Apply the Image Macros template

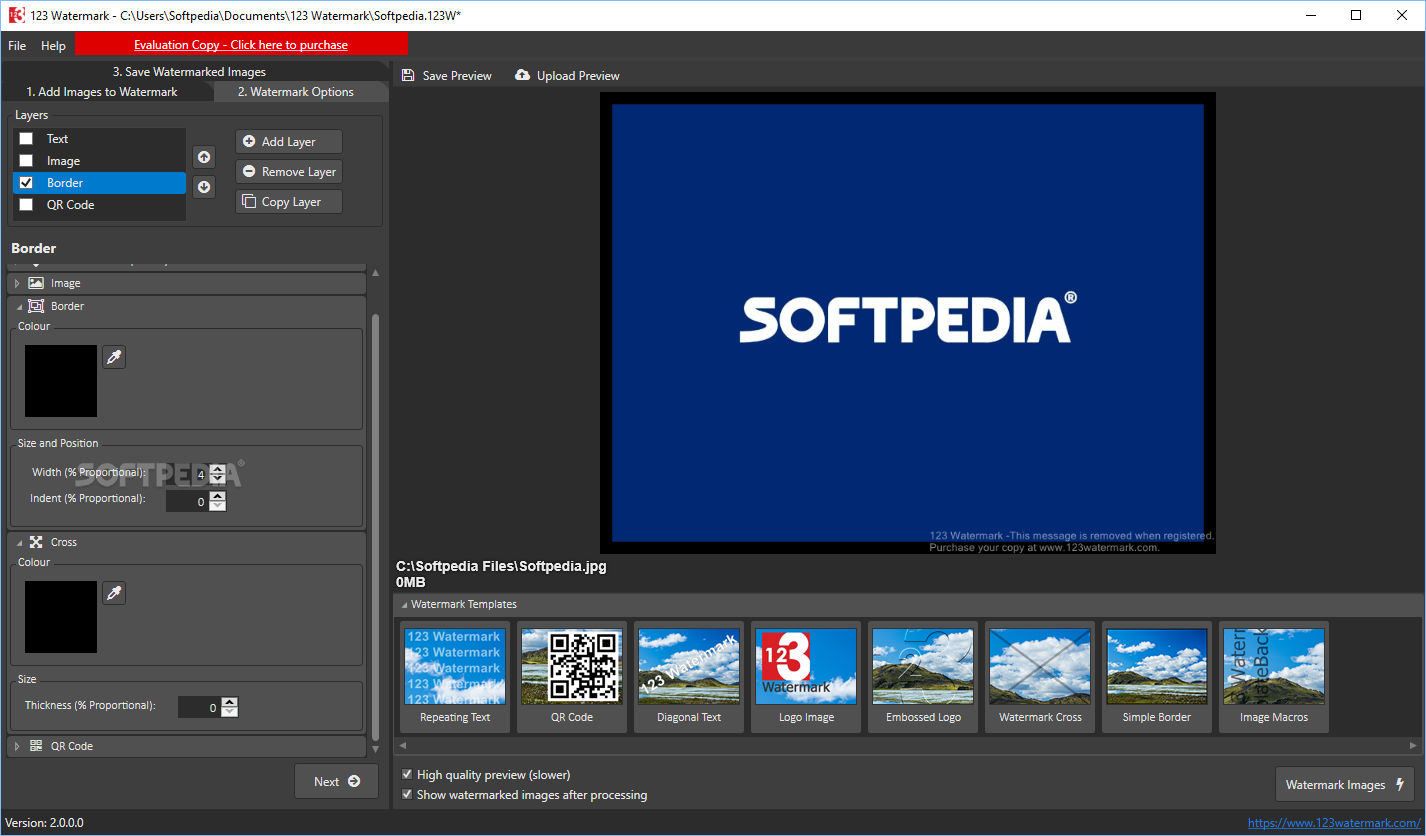[1274, 677]
